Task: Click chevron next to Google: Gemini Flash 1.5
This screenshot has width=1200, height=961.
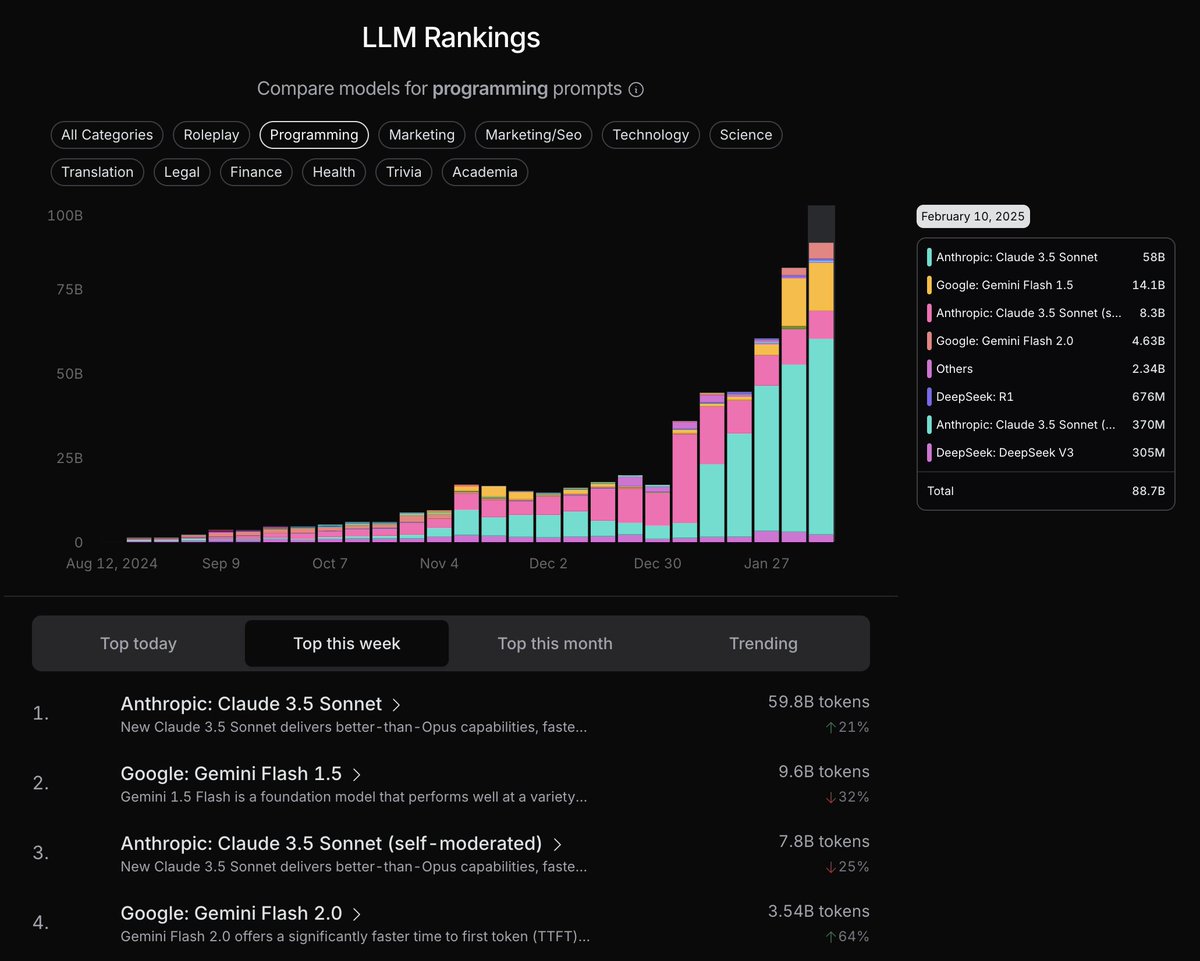Action: click(357, 775)
